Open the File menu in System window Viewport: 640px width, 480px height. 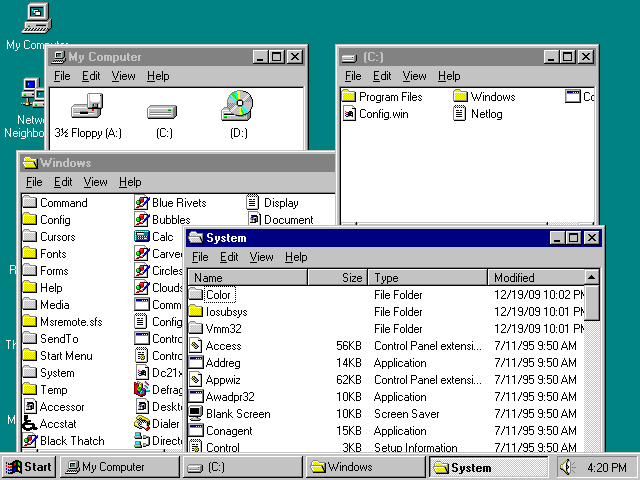[200, 257]
